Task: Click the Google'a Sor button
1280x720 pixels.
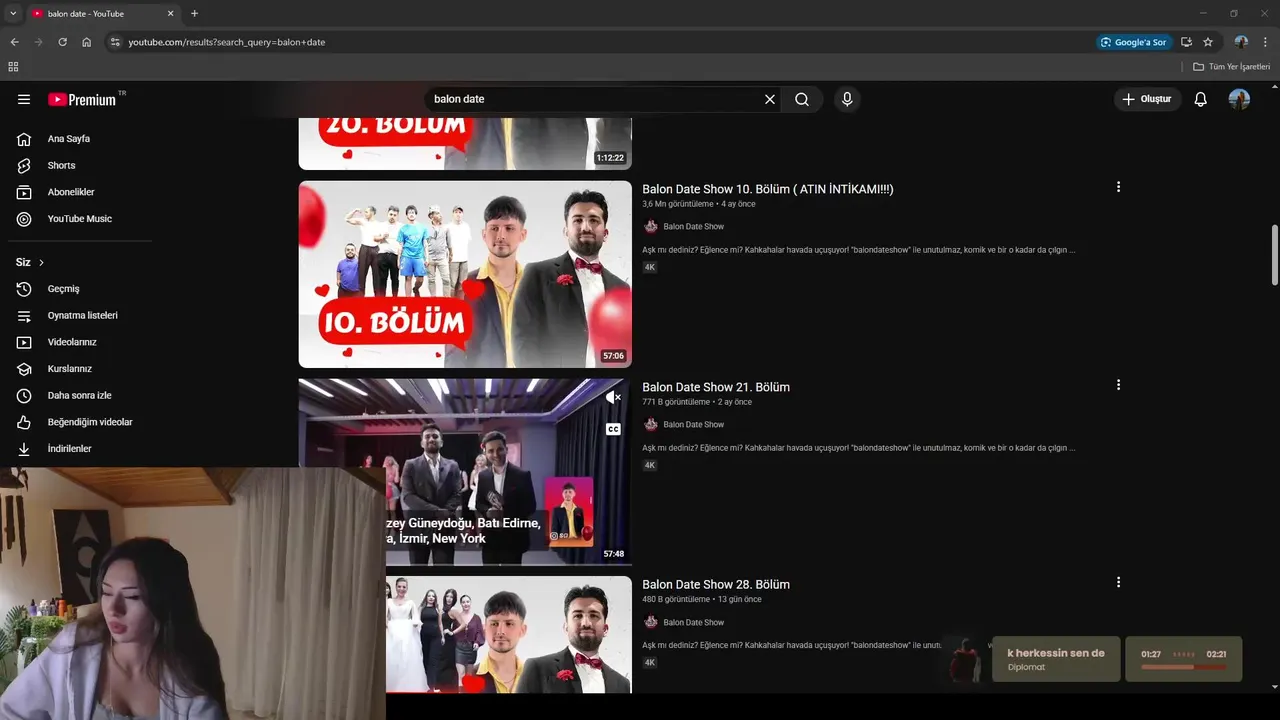Action: [x=1134, y=42]
